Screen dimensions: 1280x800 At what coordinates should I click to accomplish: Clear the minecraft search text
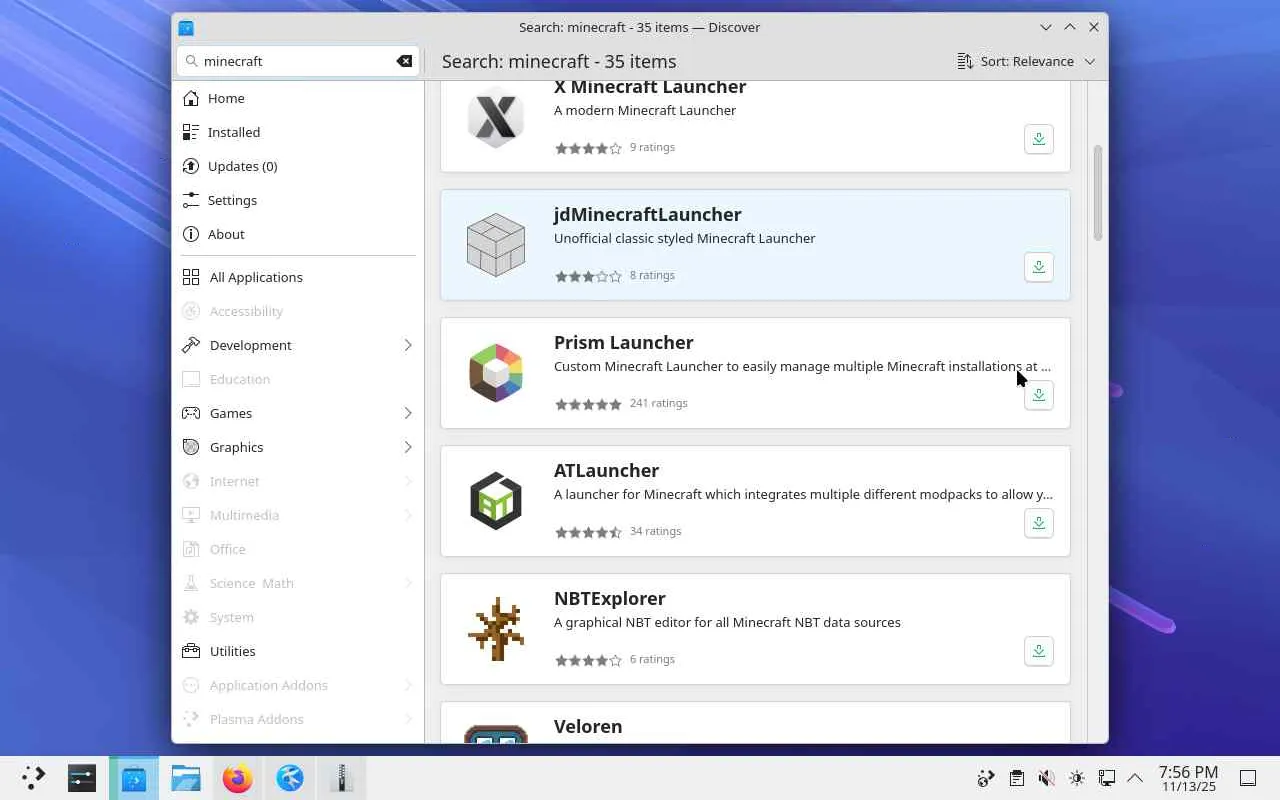[x=404, y=61]
